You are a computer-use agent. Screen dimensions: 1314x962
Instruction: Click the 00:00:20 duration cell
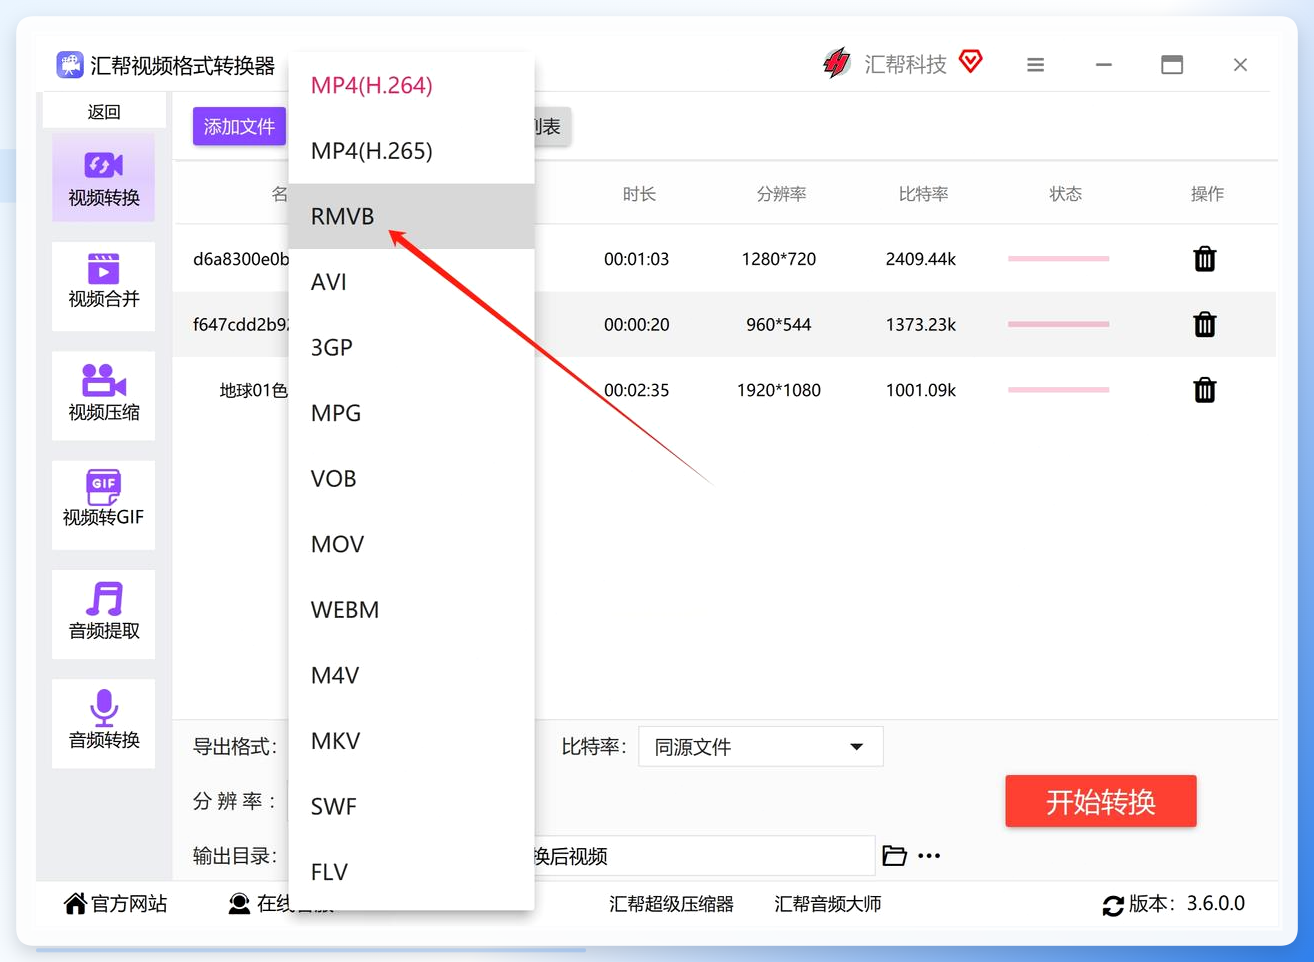pos(637,324)
